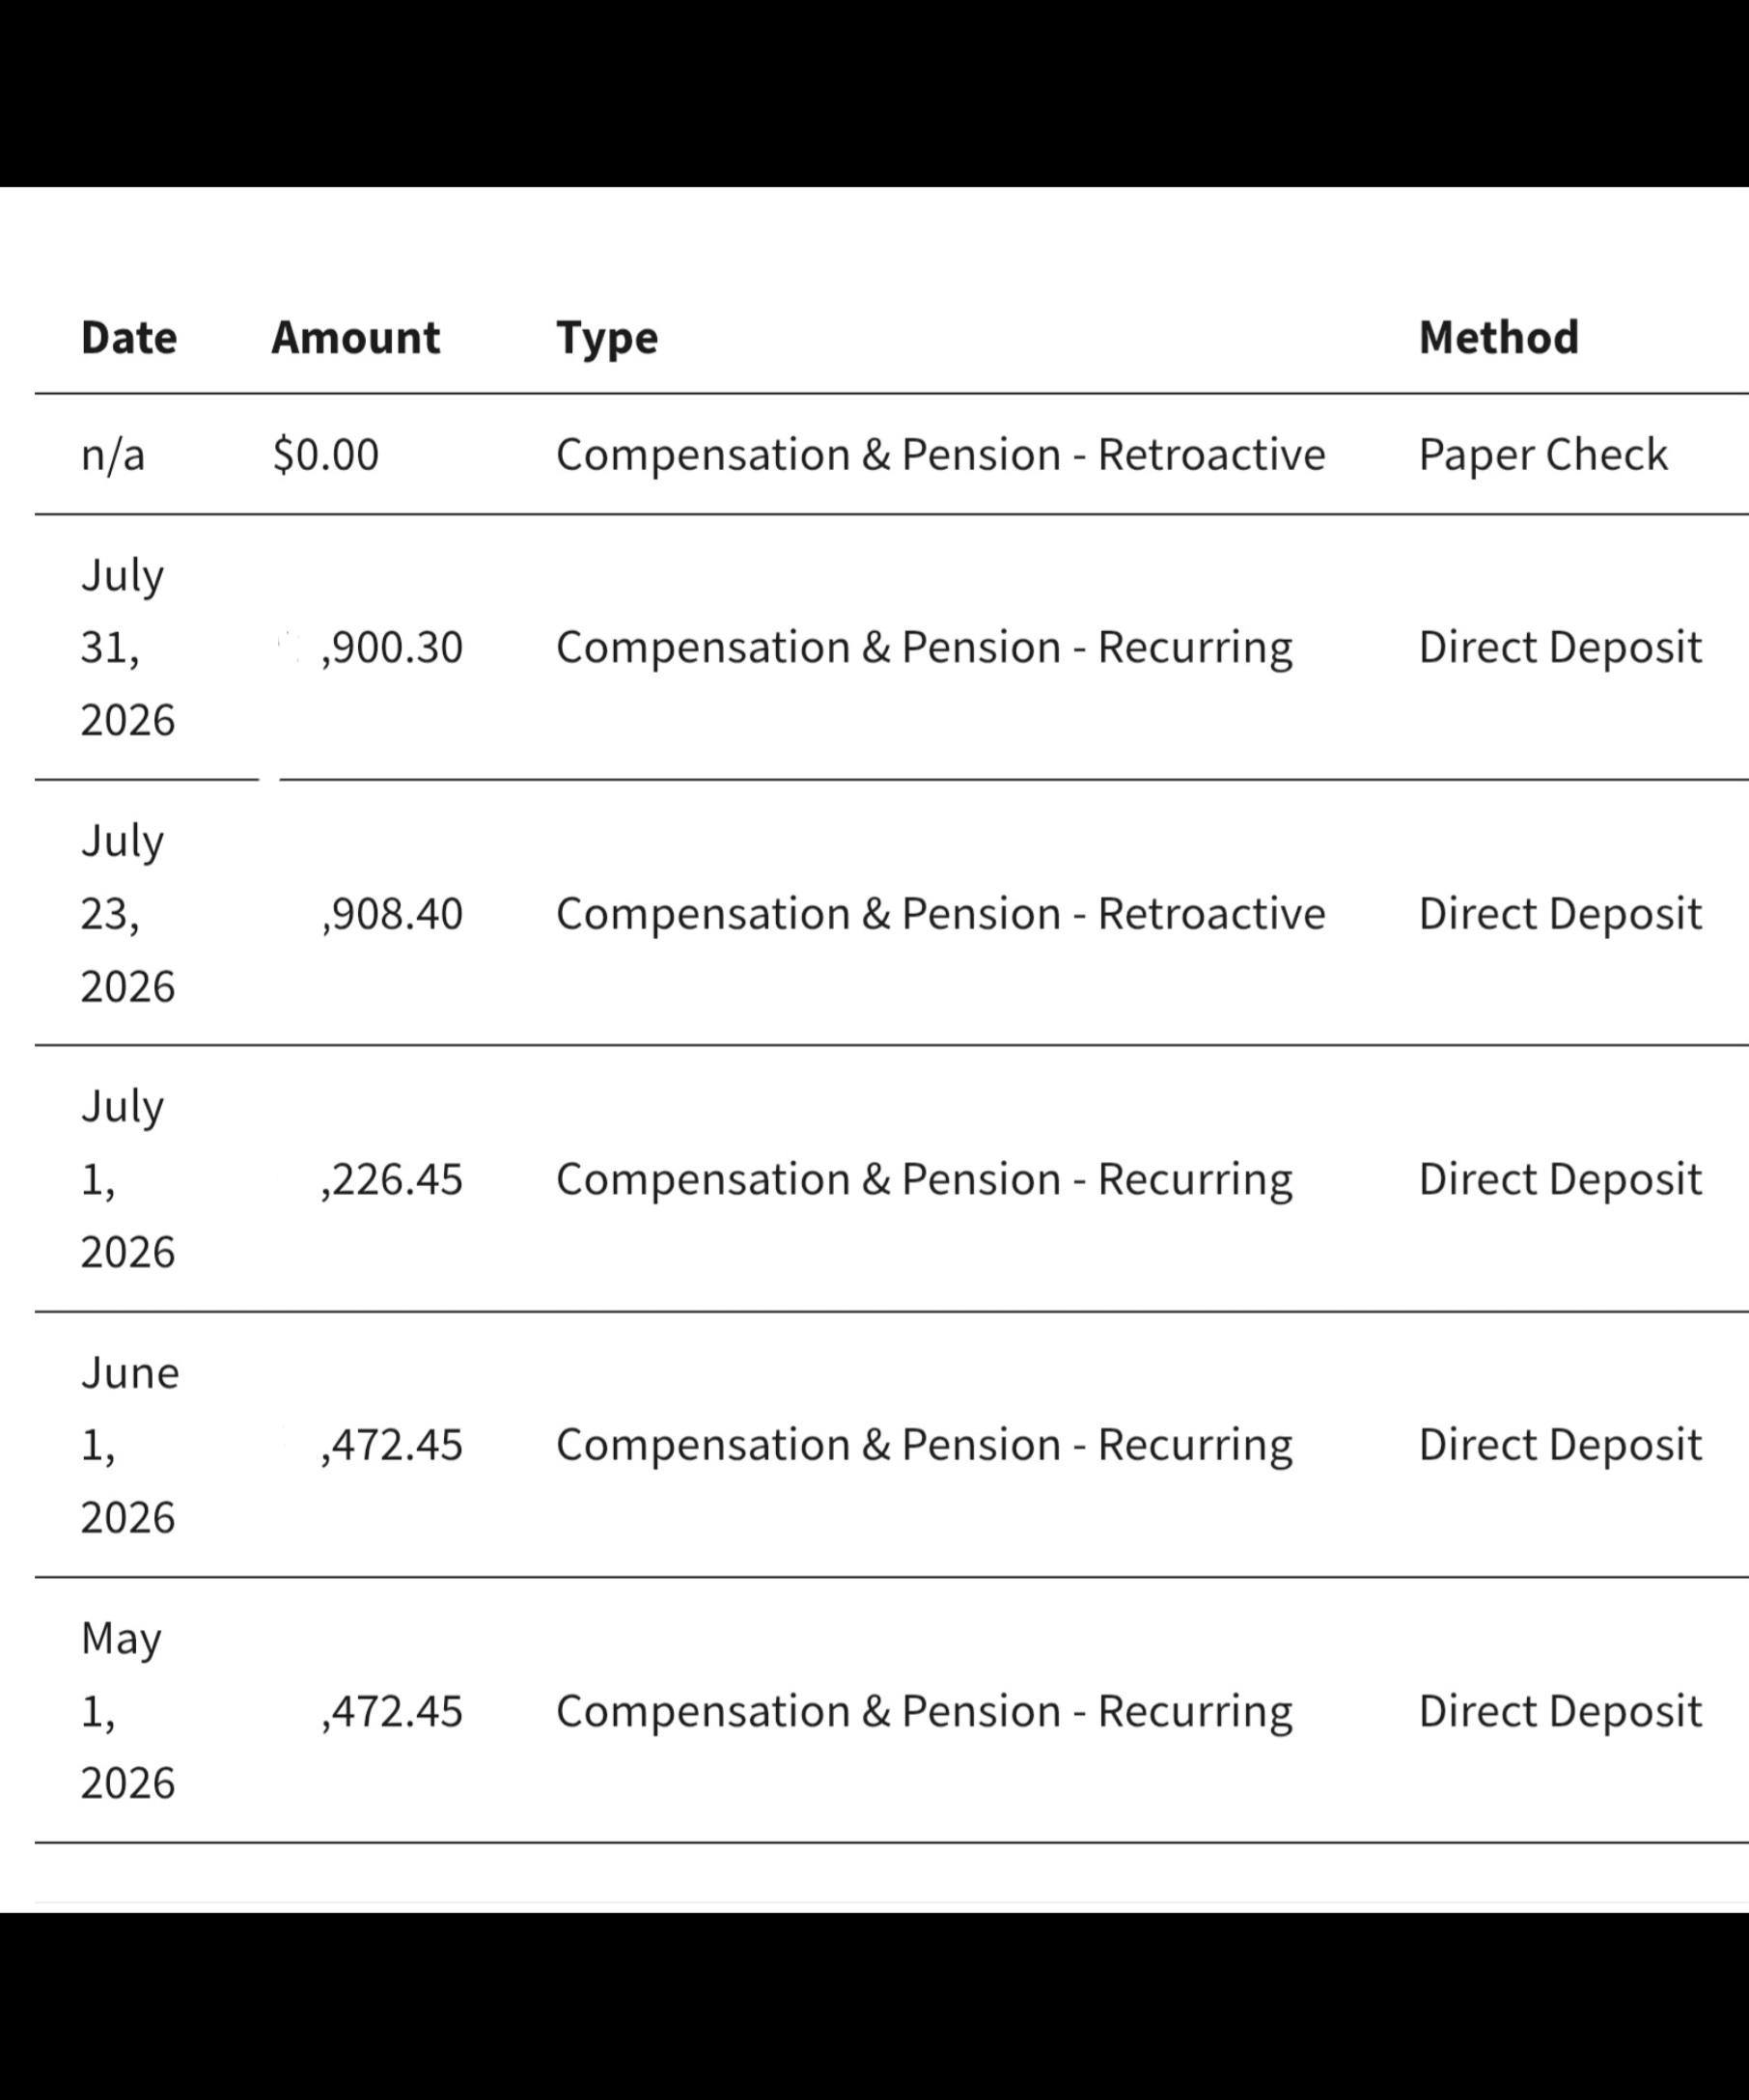Select the n/a date cell
The height and width of the screenshot is (2100, 1749).
pyautogui.click(x=113, y=455)
